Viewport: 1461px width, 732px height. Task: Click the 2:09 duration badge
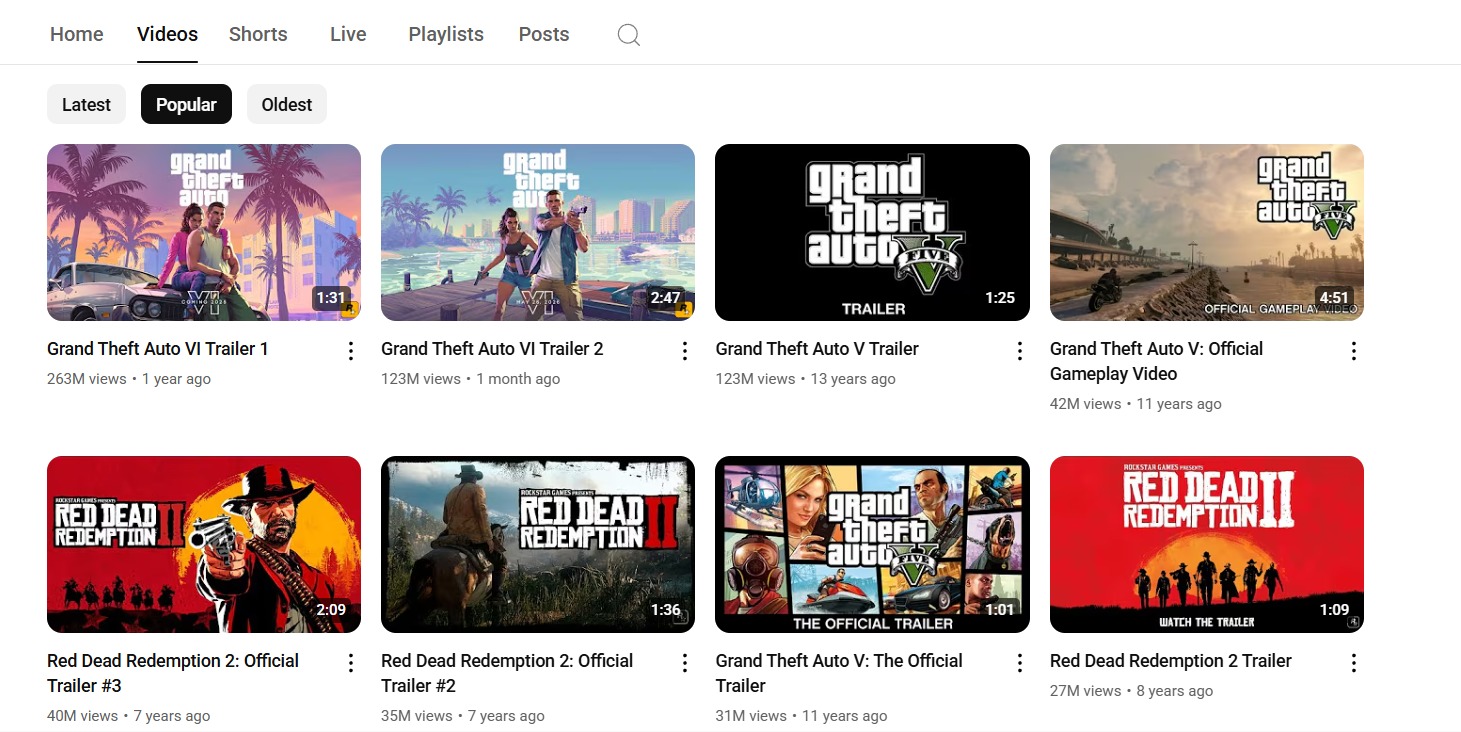click(x=331, y=610)
